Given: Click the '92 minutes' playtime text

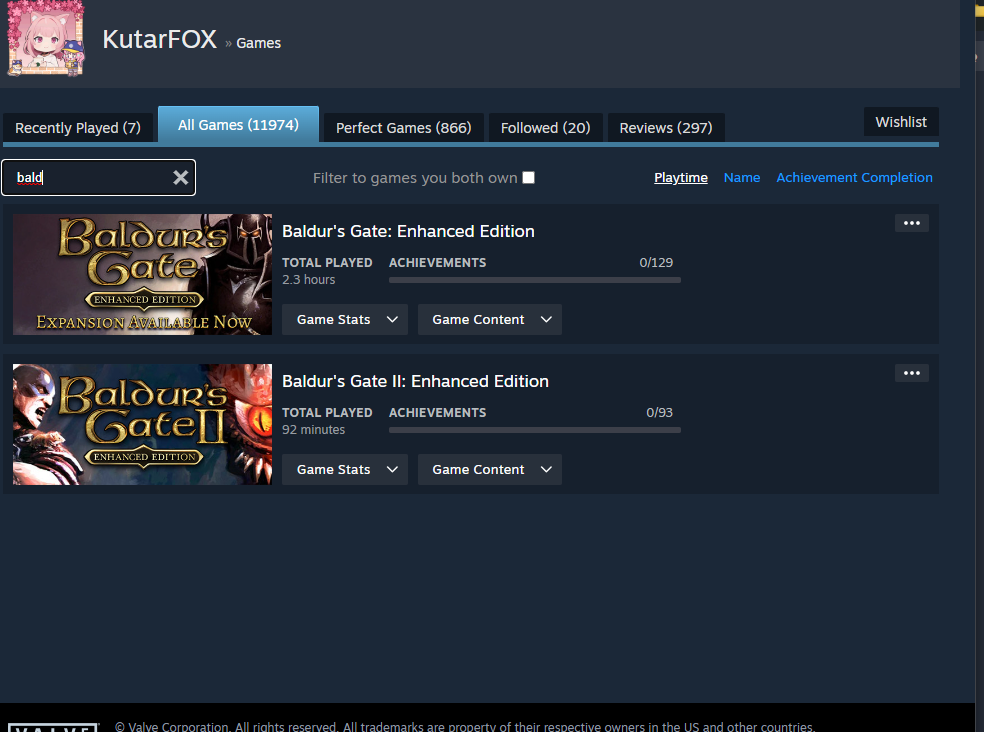Looking at the screenshot, I should pyautogui.click(x=313, y=429).
